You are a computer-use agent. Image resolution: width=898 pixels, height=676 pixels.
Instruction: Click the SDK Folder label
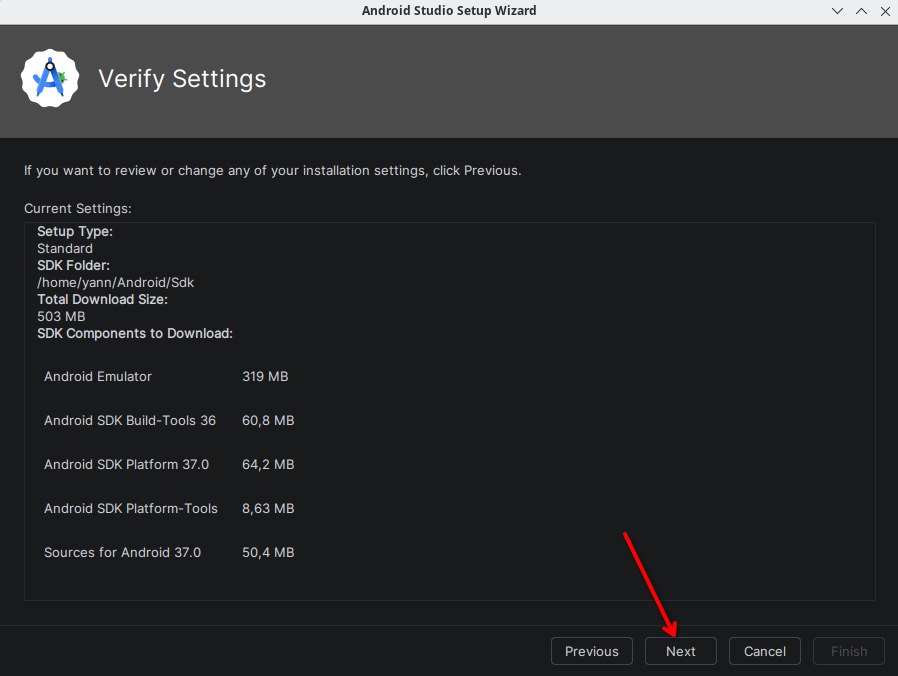point(73,265)
